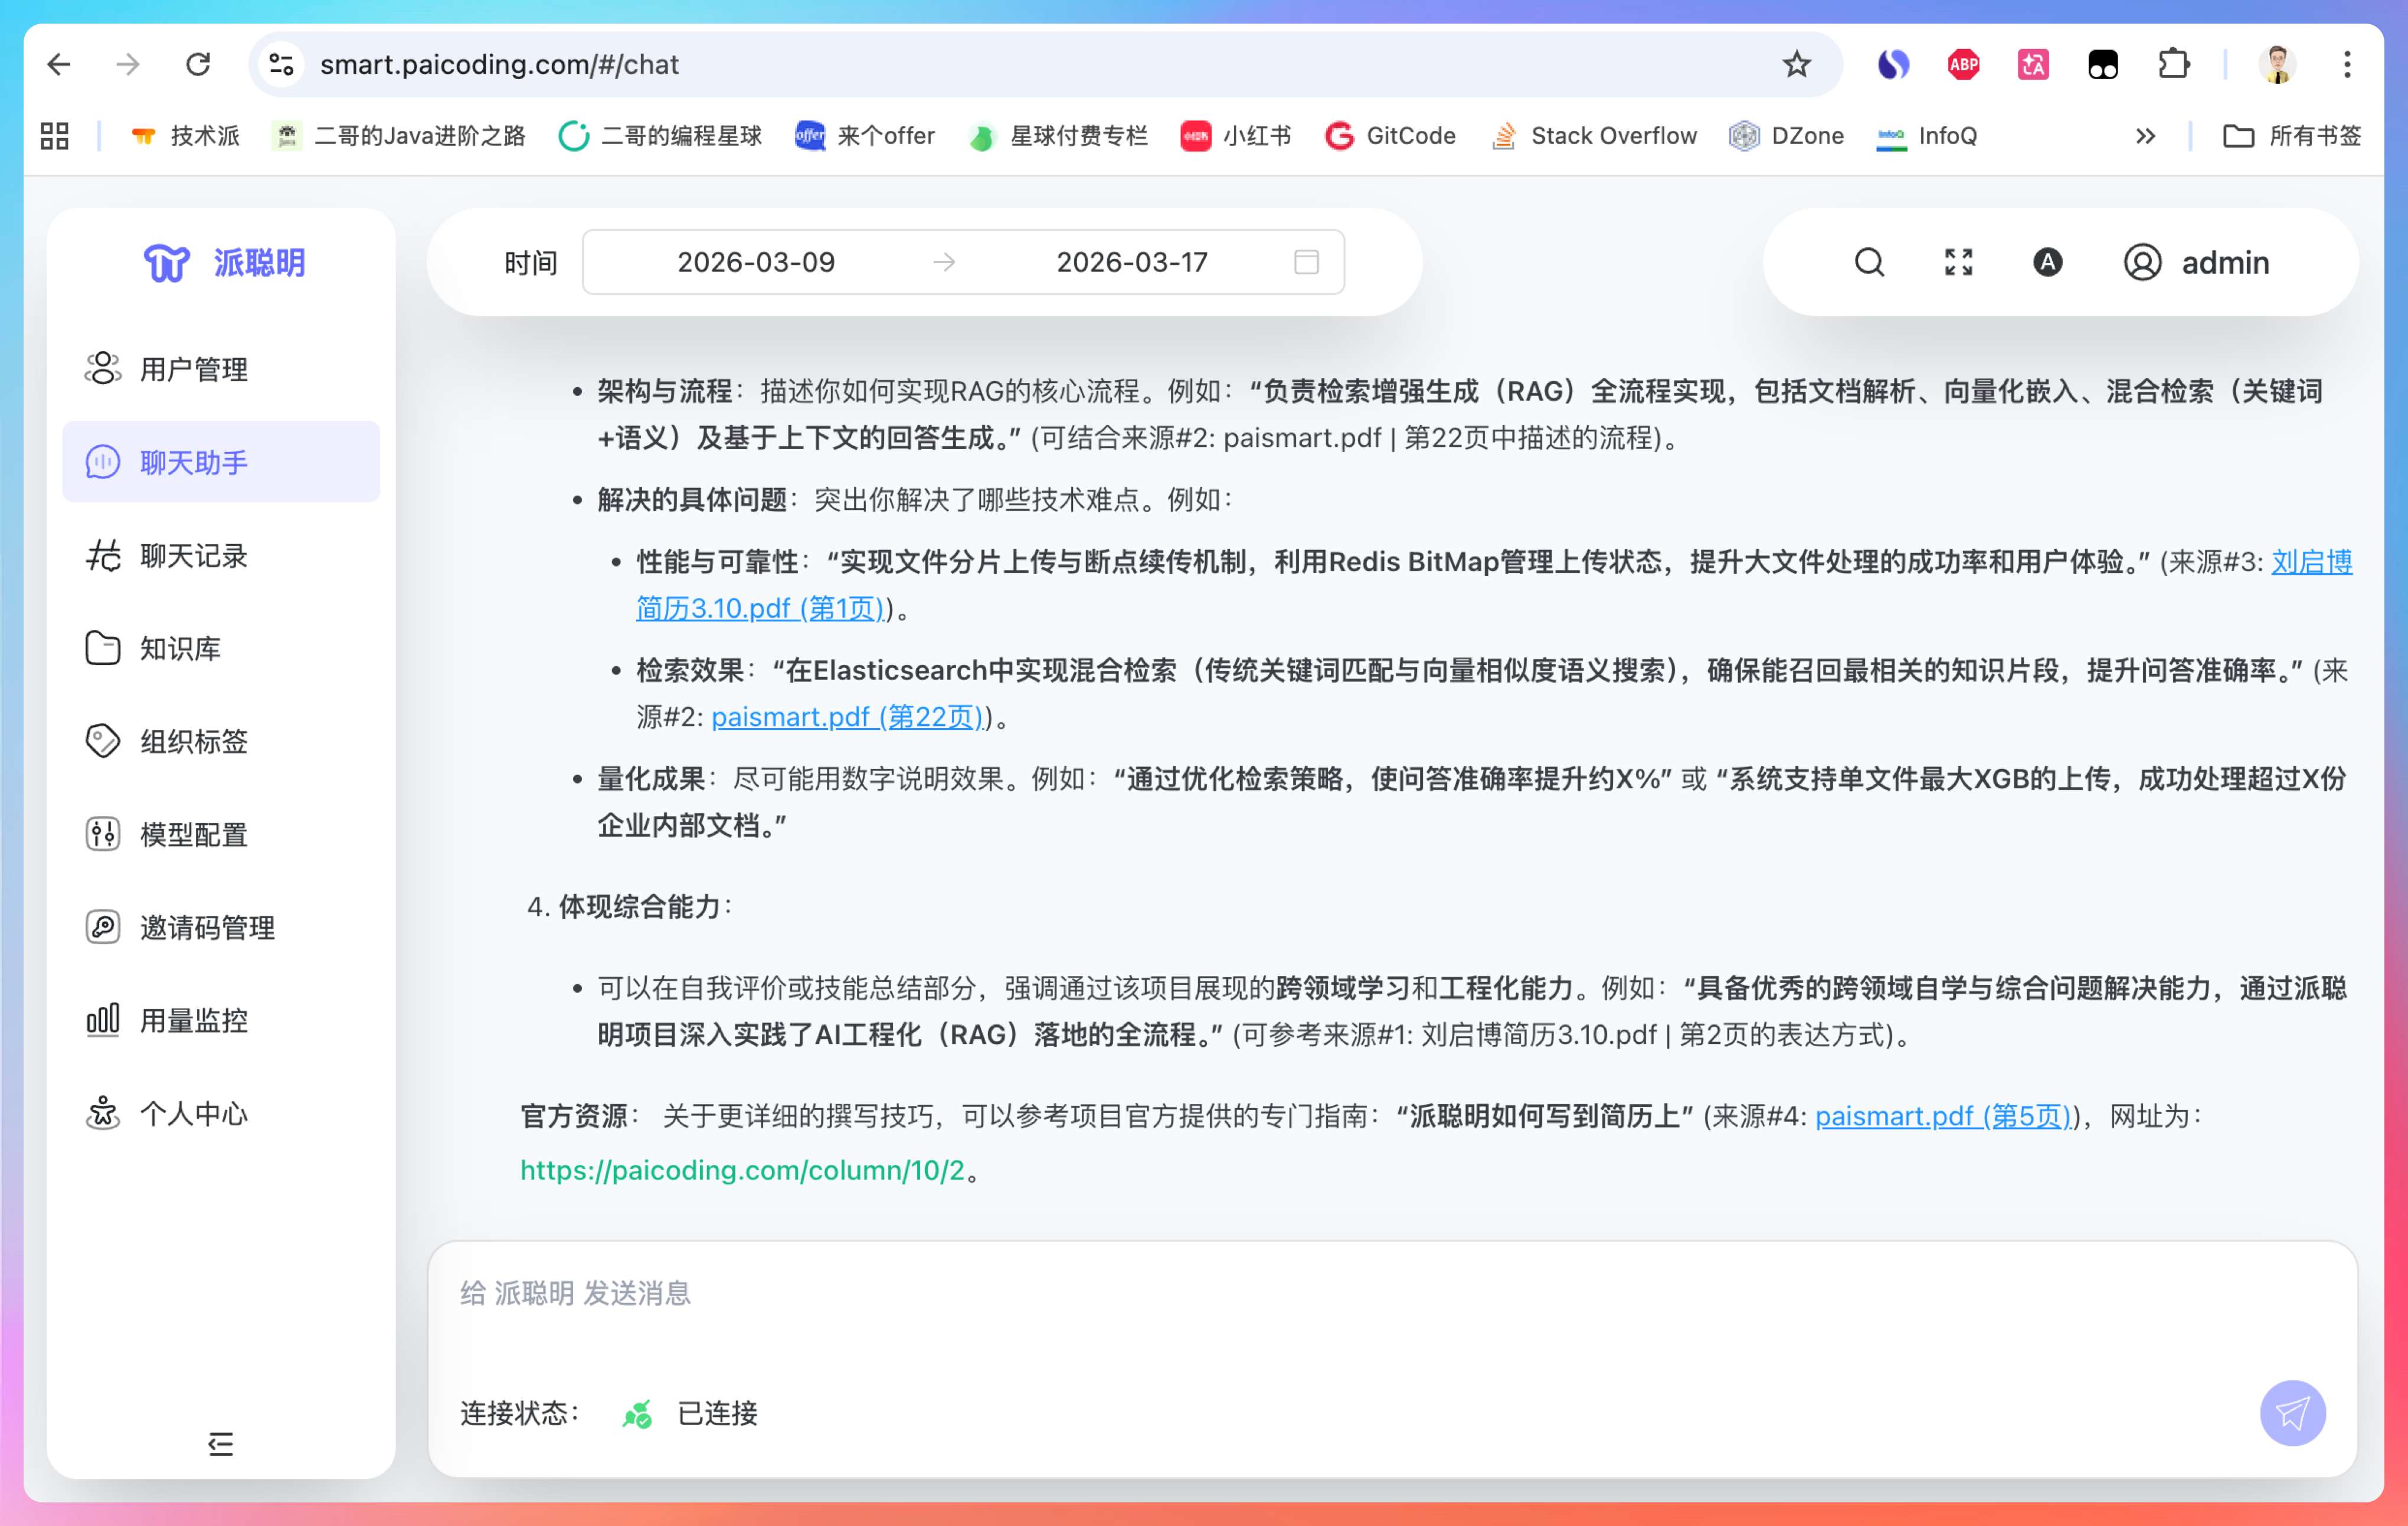Viewport: 2408px width, 1526px height.
Task: Toggle fullscreen mode icon
Action: click(1958, 262)
